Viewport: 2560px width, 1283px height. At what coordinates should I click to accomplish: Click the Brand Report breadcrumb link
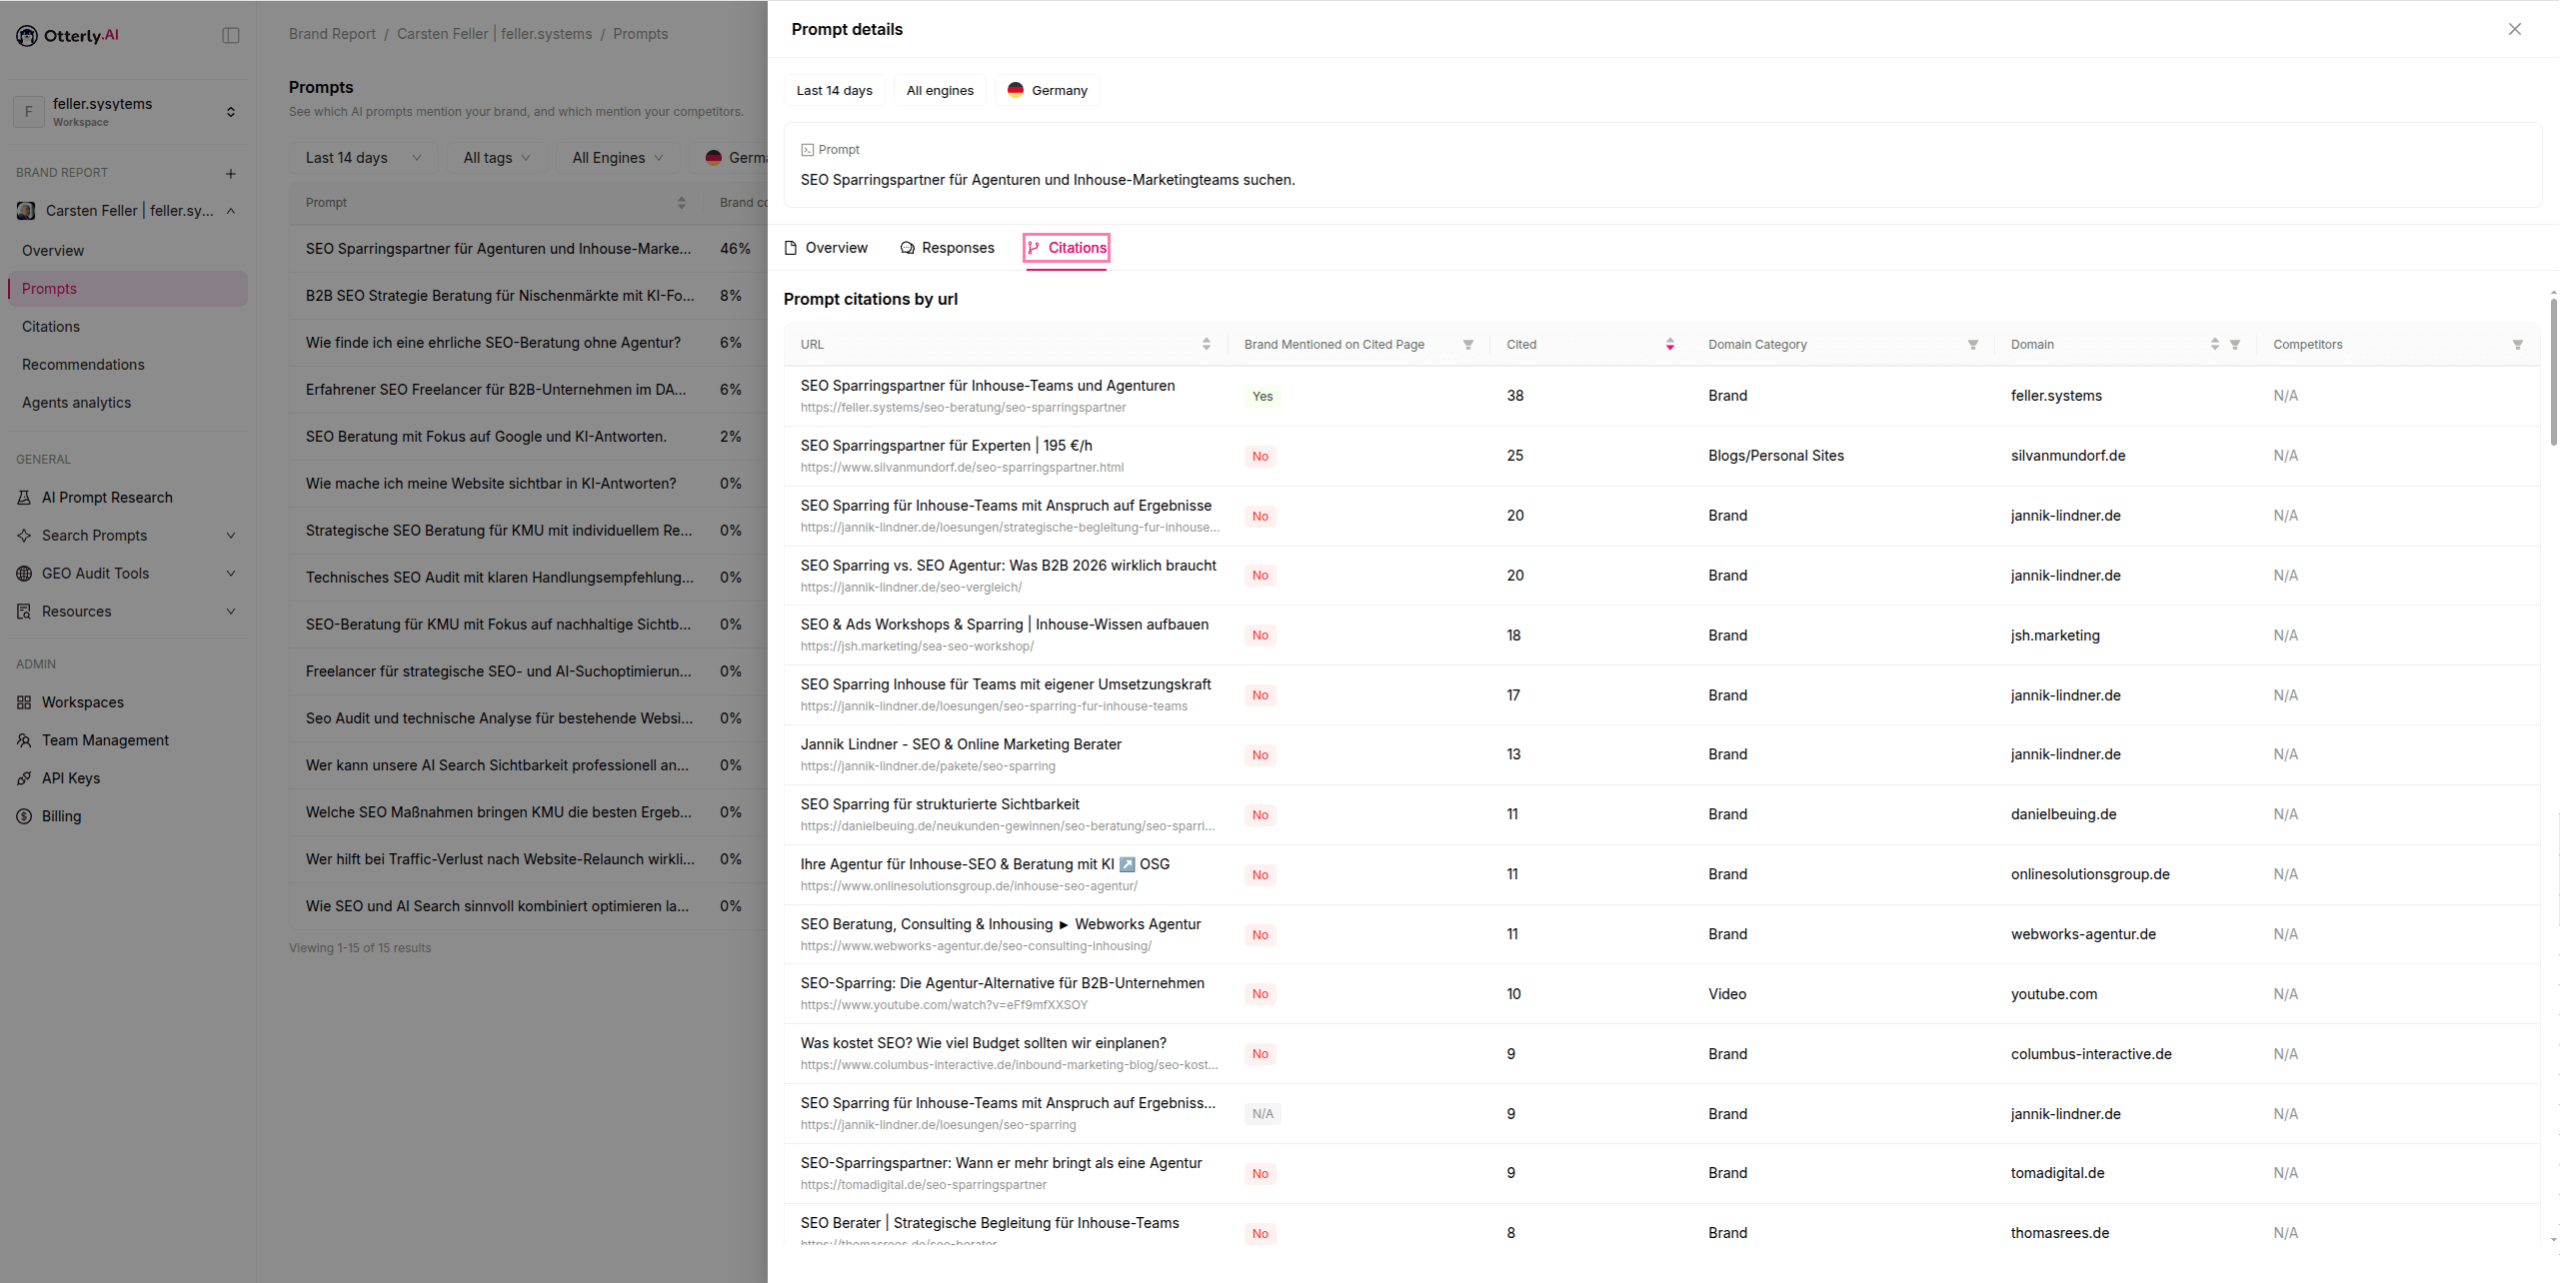[332, 34]
